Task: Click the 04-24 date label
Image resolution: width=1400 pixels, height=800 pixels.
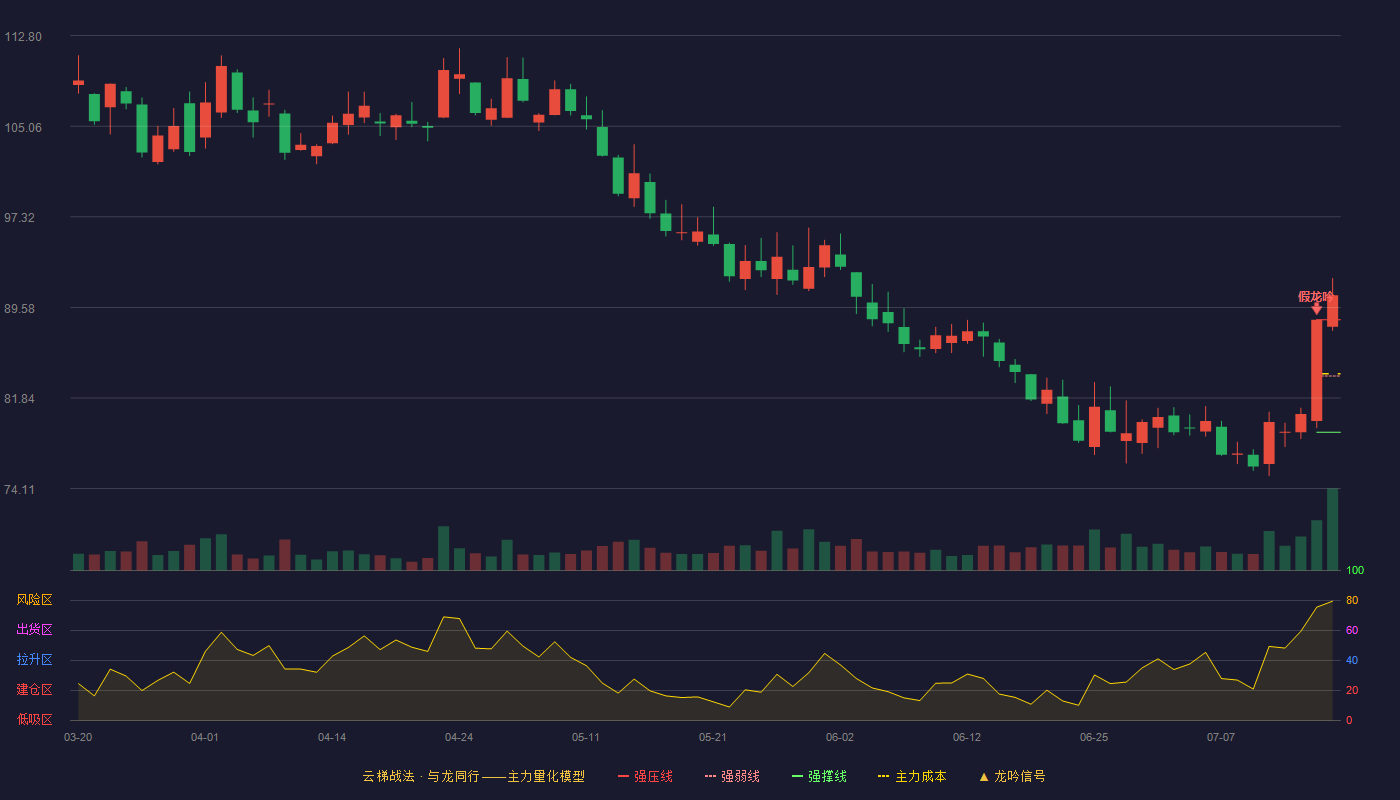Action: pos(459,737)
